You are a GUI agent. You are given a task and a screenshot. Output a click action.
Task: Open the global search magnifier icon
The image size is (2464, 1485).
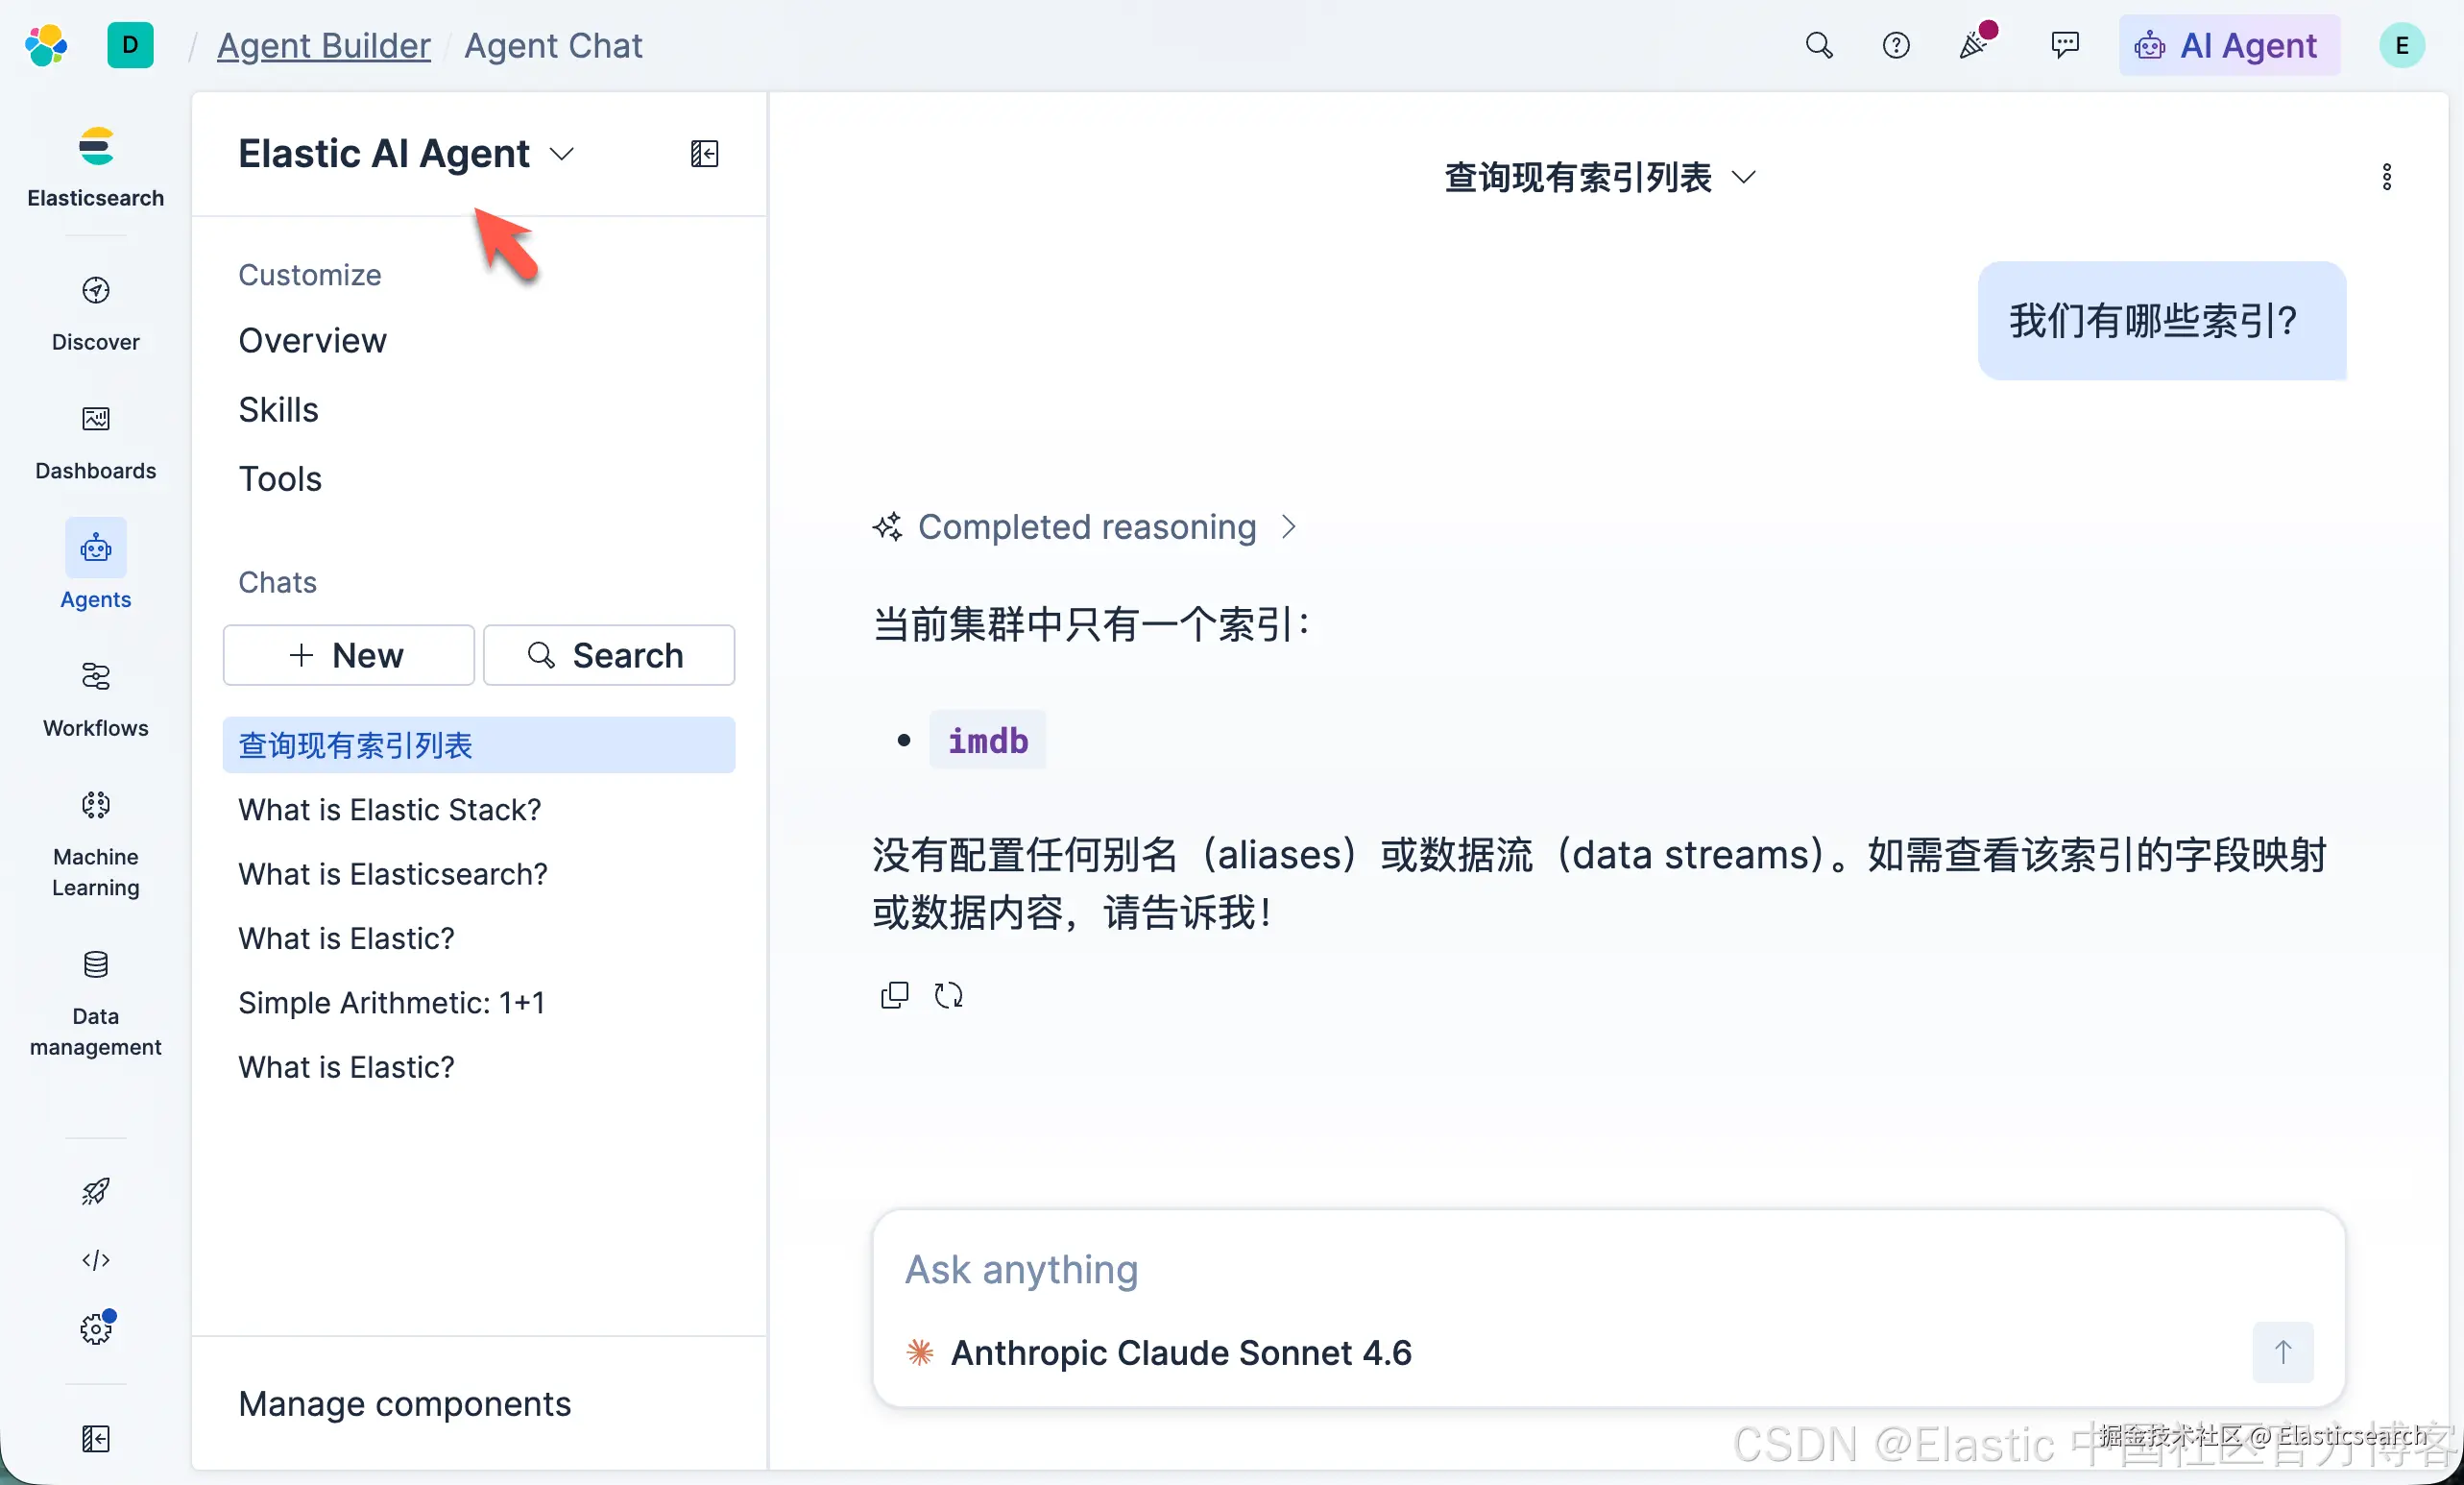coord(1819,45)
